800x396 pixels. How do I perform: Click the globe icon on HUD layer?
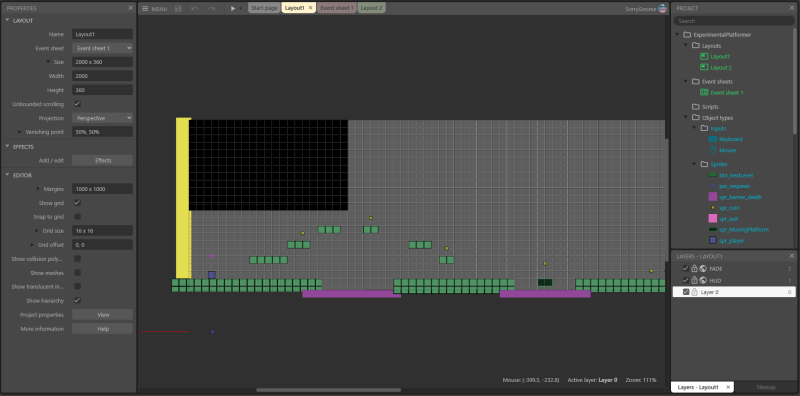[703, 280]
